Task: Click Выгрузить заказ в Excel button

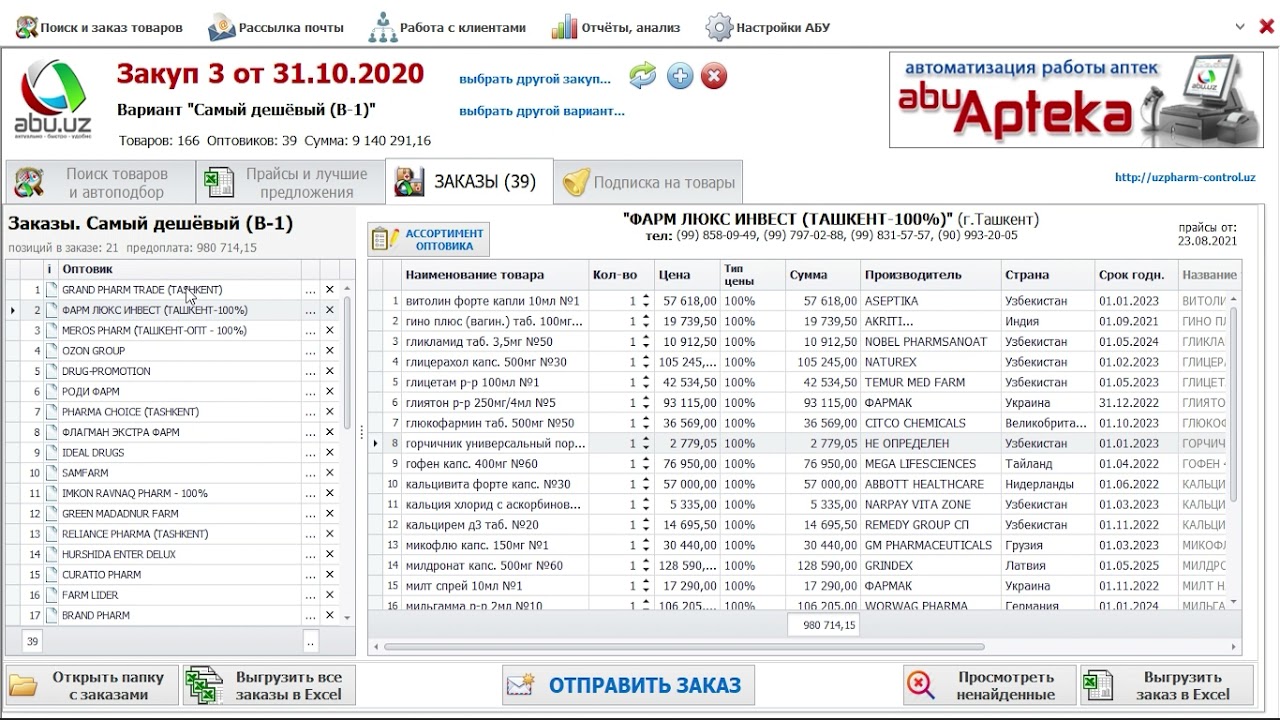Action: click(x=1167, y=686)
